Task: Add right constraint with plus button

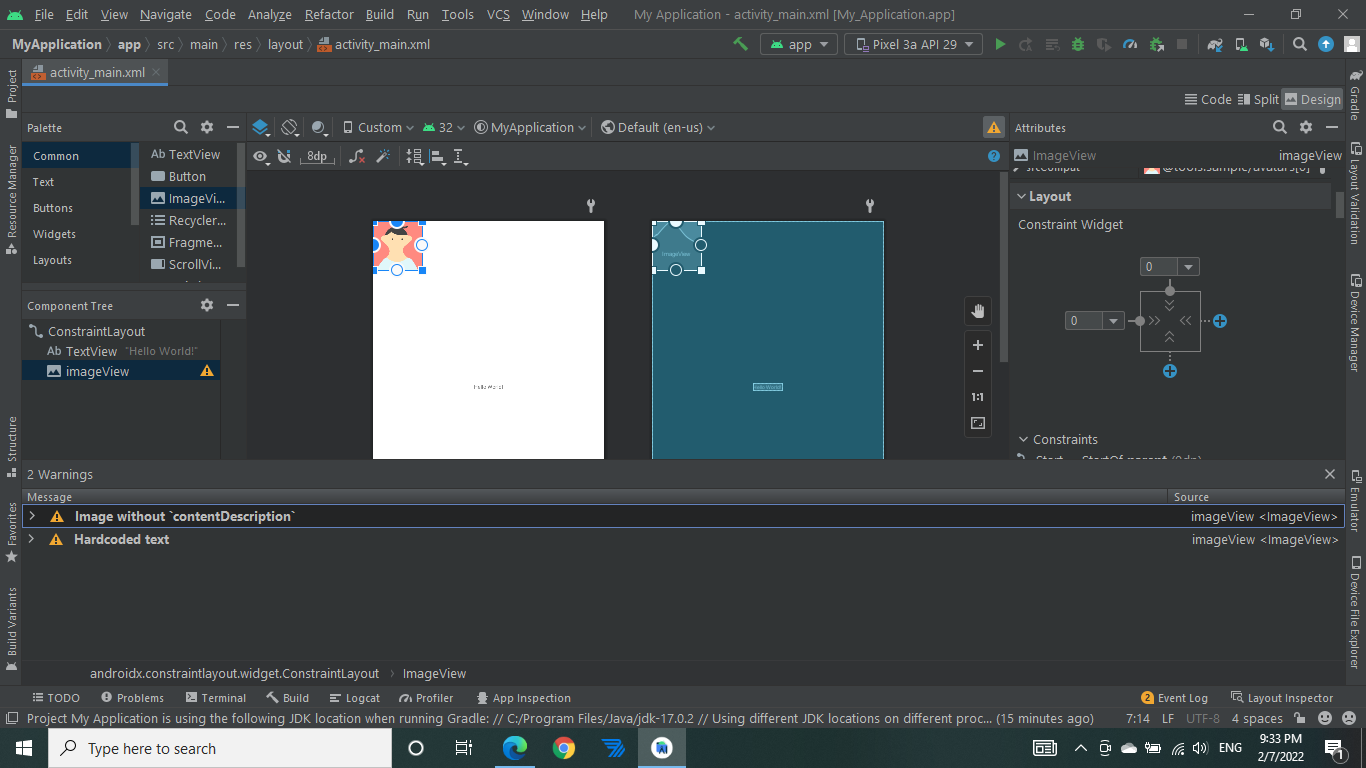Action: tap(1220, 321)
